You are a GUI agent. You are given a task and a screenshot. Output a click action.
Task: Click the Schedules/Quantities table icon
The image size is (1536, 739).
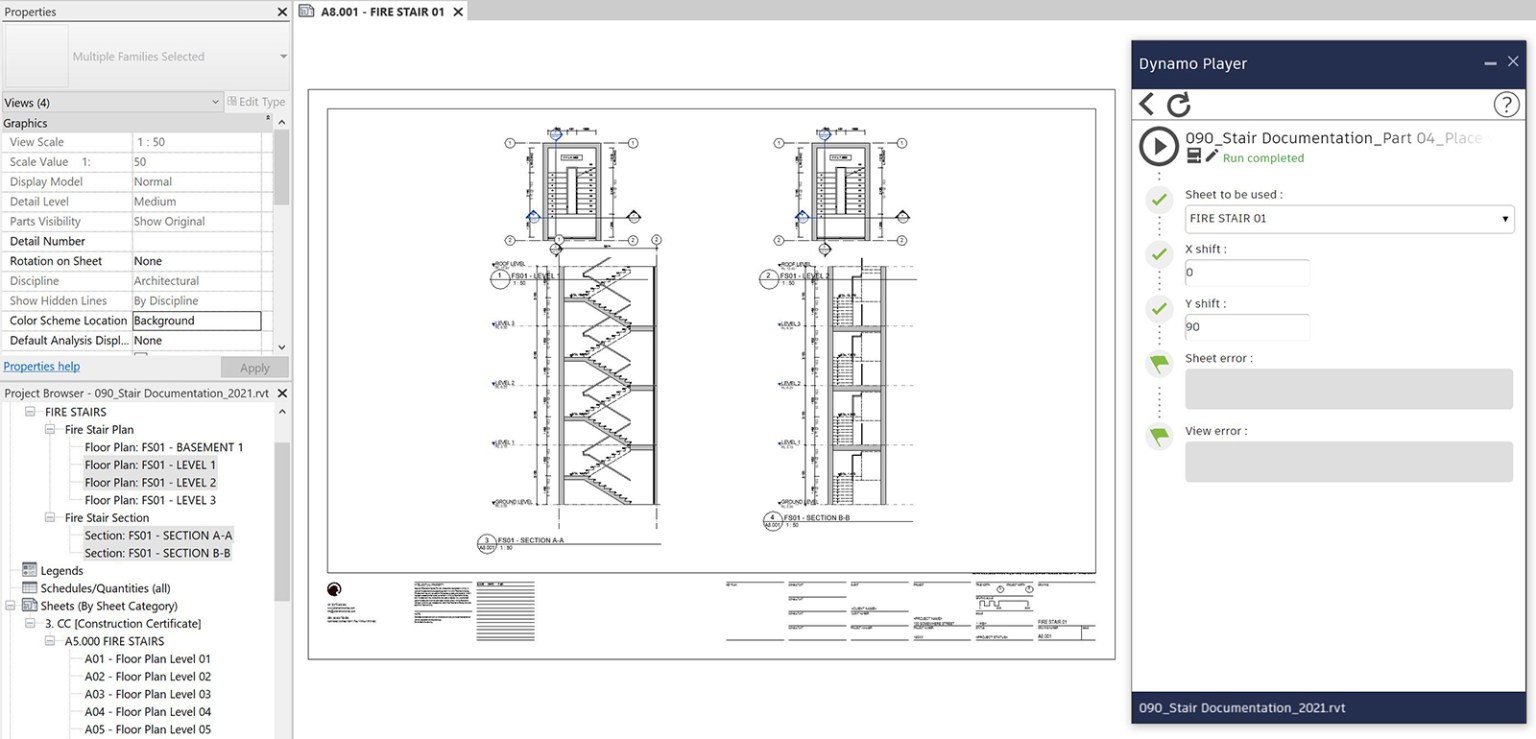coord(30,588)
